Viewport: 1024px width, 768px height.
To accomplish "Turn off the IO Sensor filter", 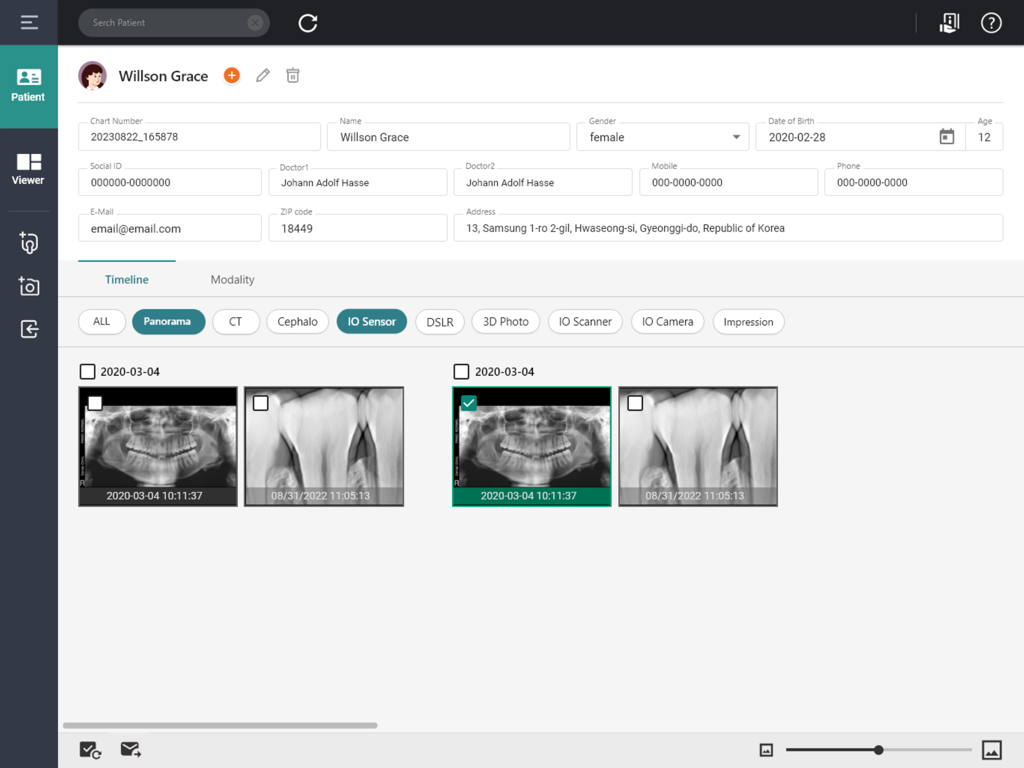I will tap(371, 321).
